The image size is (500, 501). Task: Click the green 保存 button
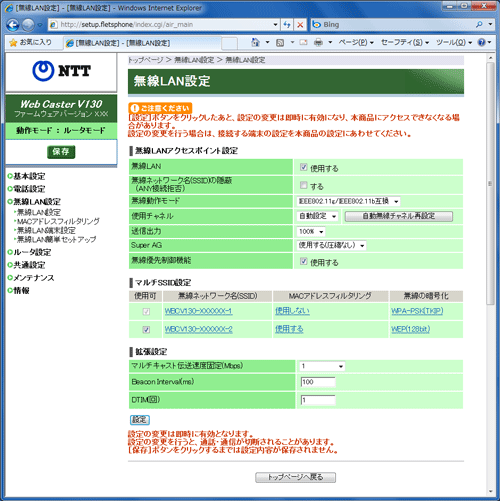click(61, 152)
